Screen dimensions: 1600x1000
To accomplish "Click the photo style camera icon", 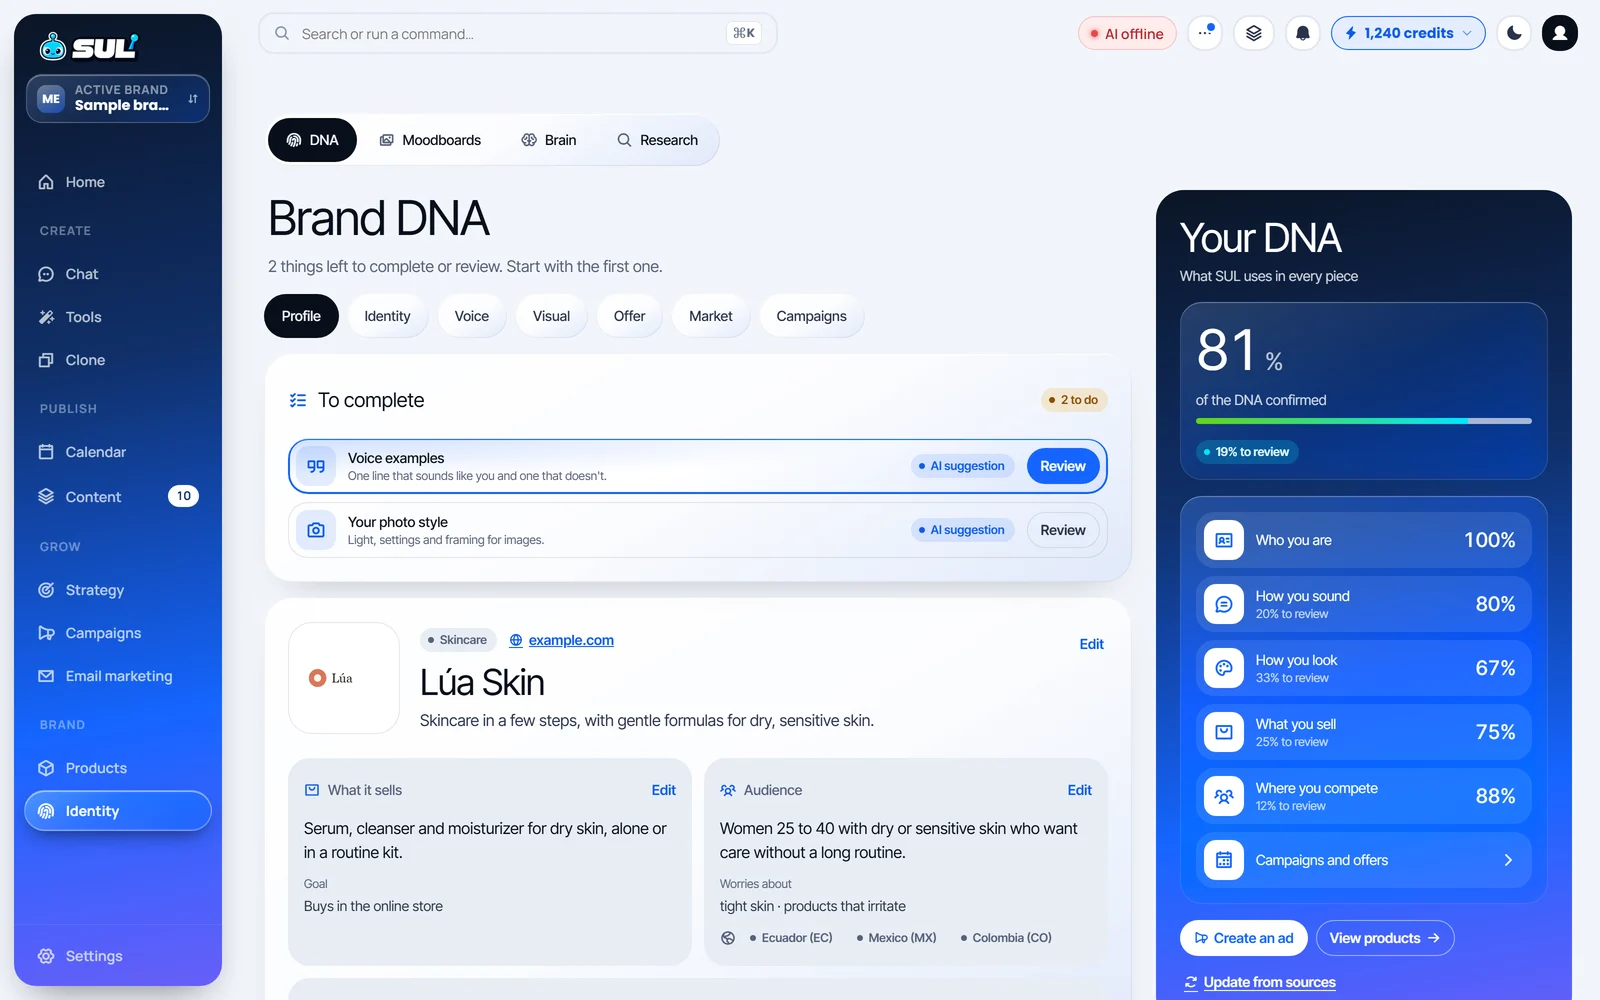I will tap(316, 530).
